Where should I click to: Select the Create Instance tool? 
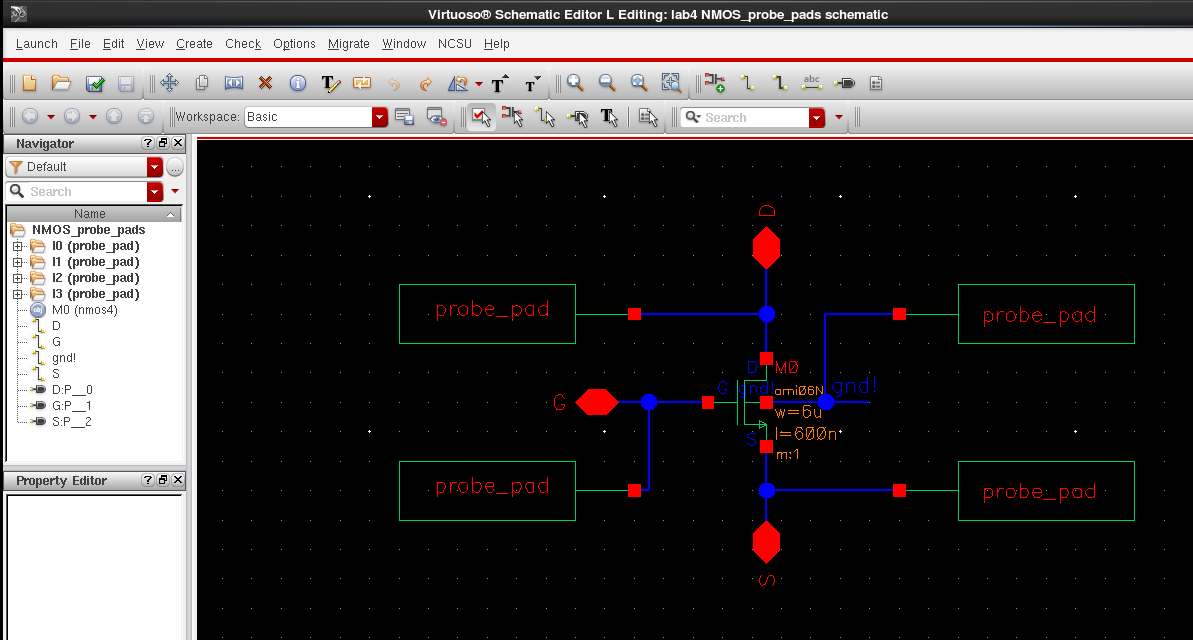pyautogui.click(x=714, y=84)
